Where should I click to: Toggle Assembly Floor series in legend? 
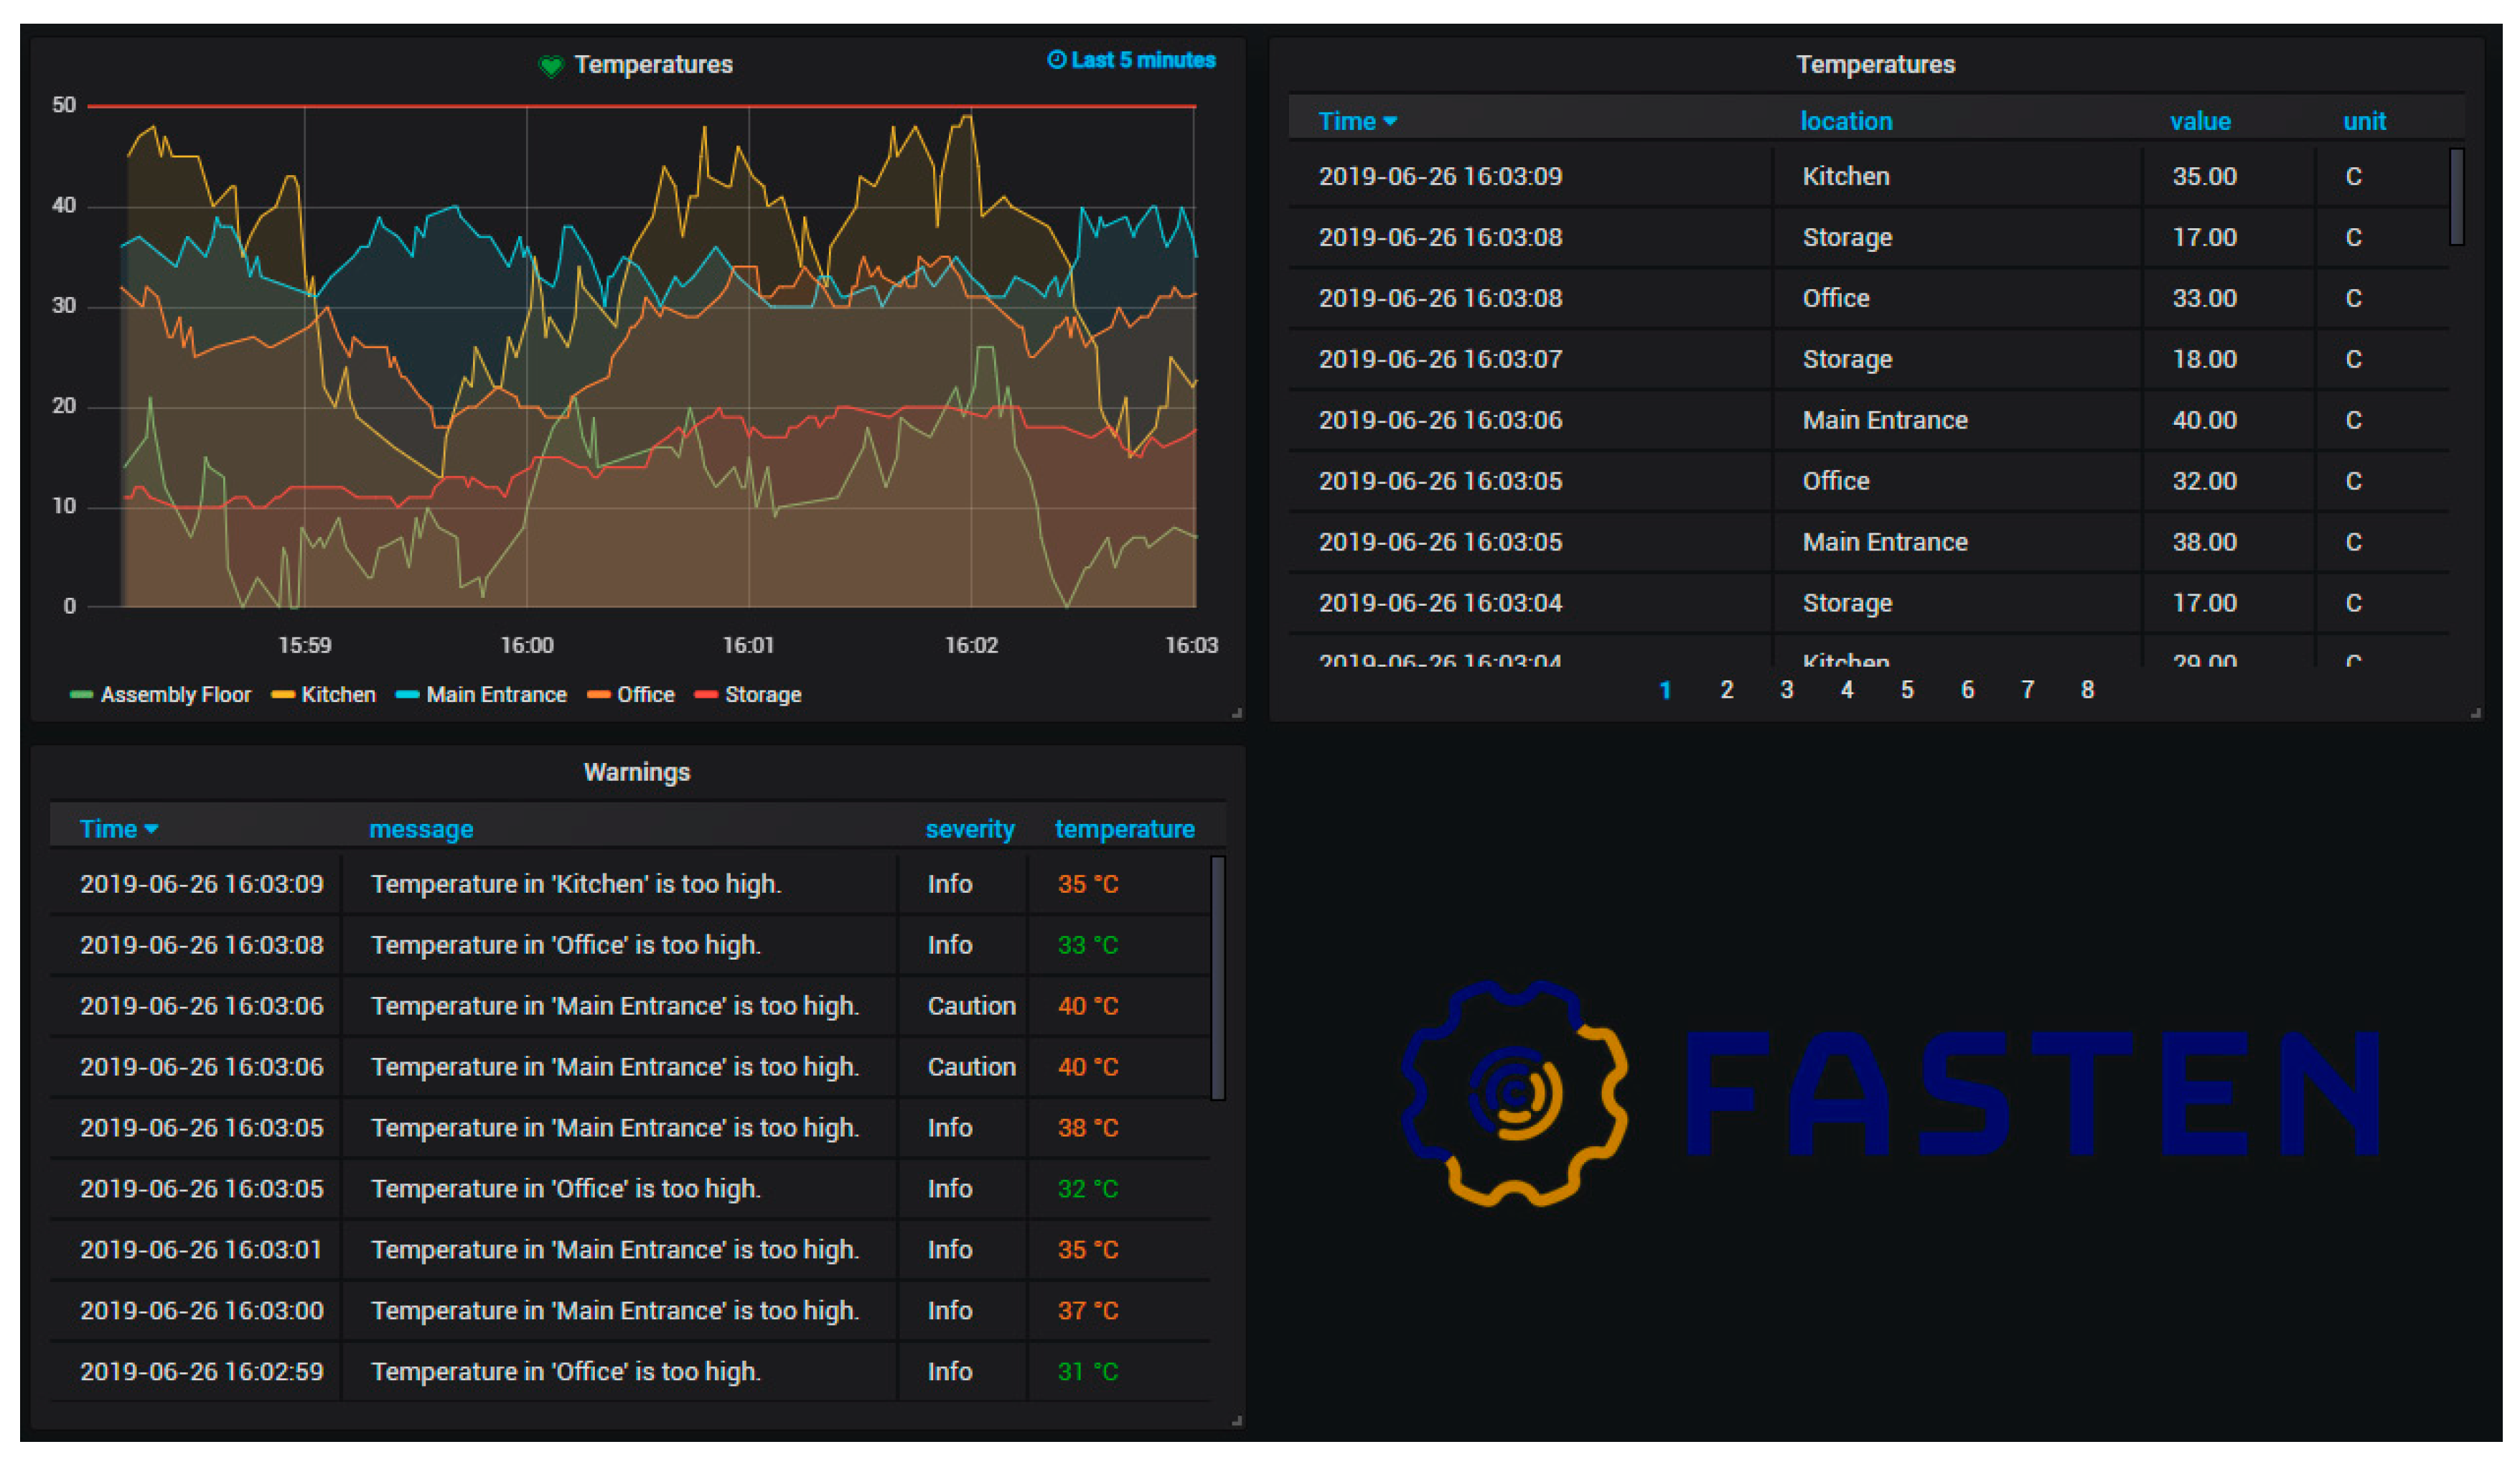[x=175, y=694]
